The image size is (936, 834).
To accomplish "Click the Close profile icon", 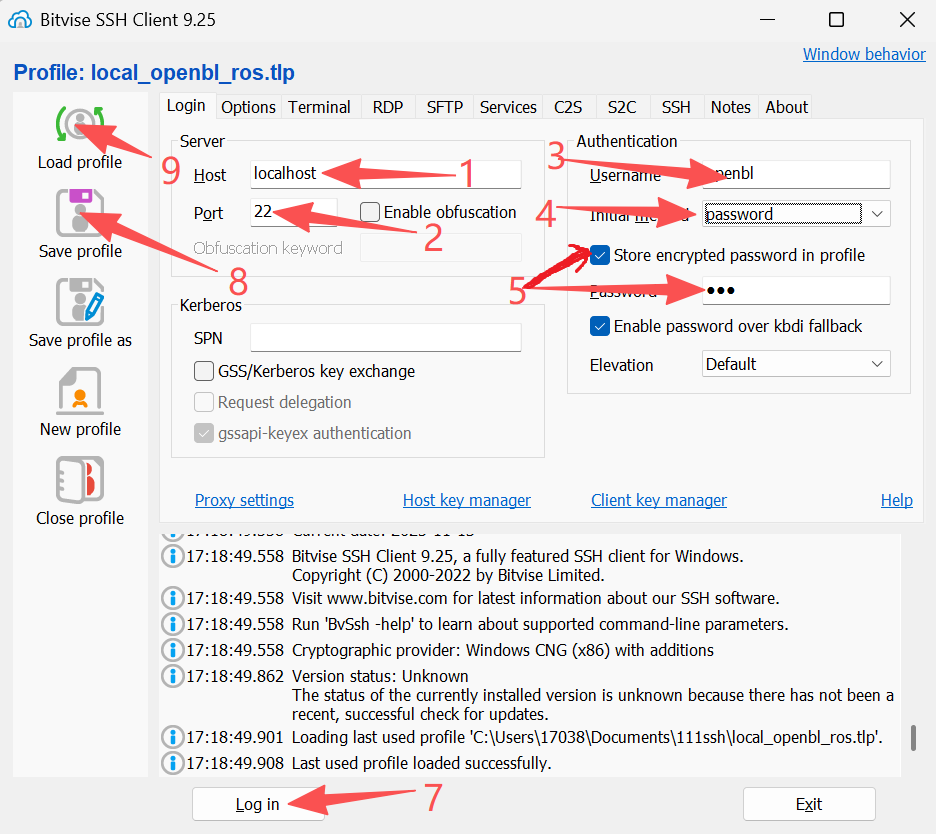I will 79,480.
